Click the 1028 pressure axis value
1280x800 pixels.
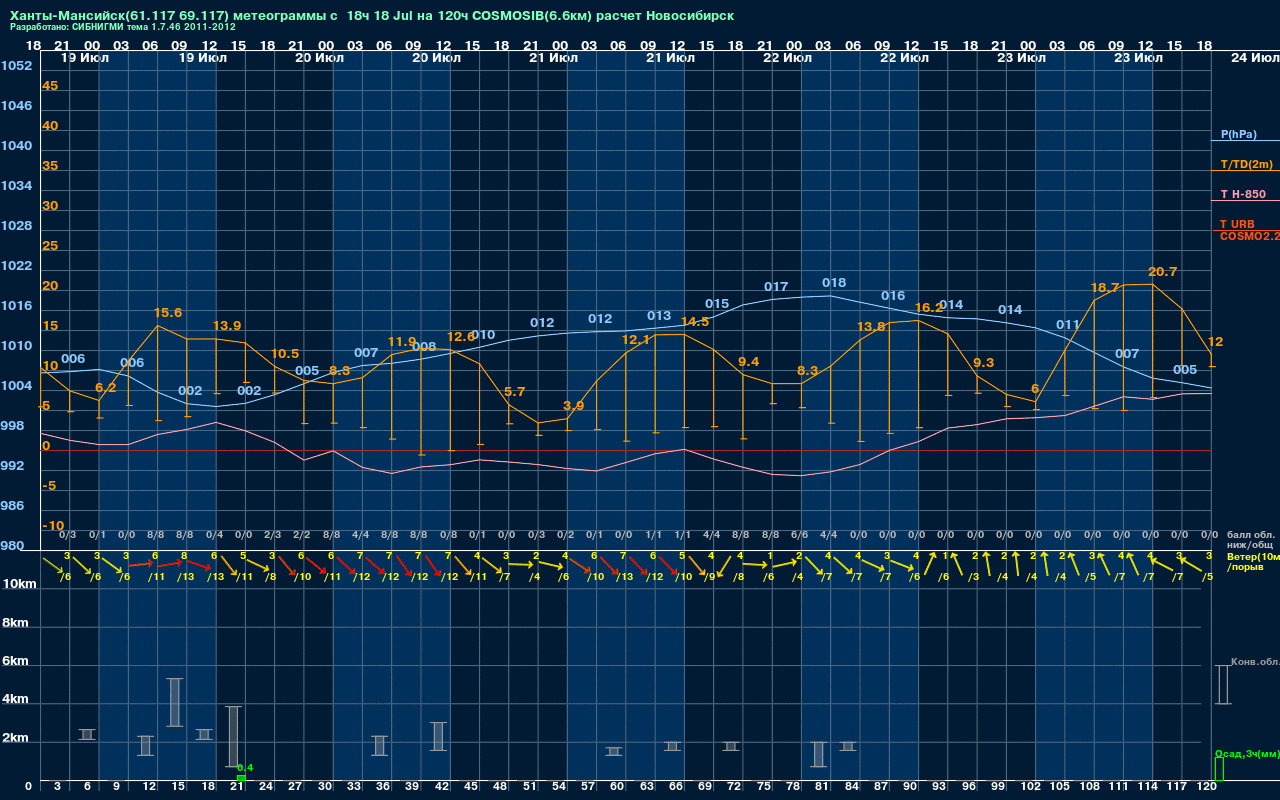[x=16, y=226]
